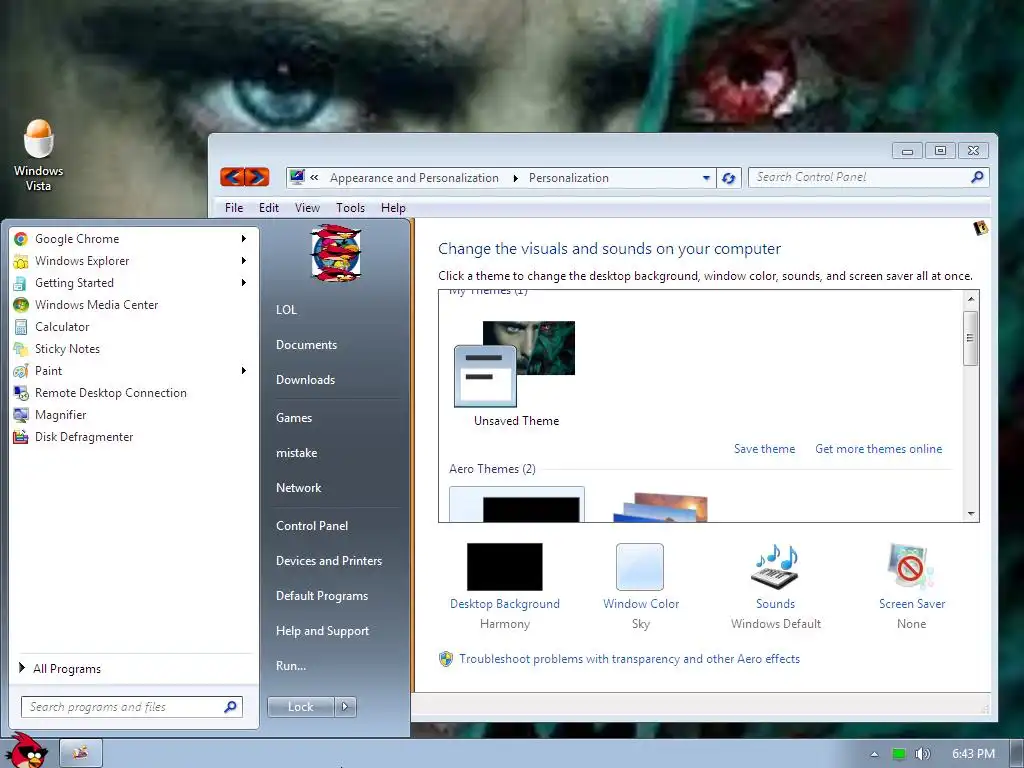The image size is (1024, 768).
Task: Open Documents from Start menu
Action: point(306,345)
